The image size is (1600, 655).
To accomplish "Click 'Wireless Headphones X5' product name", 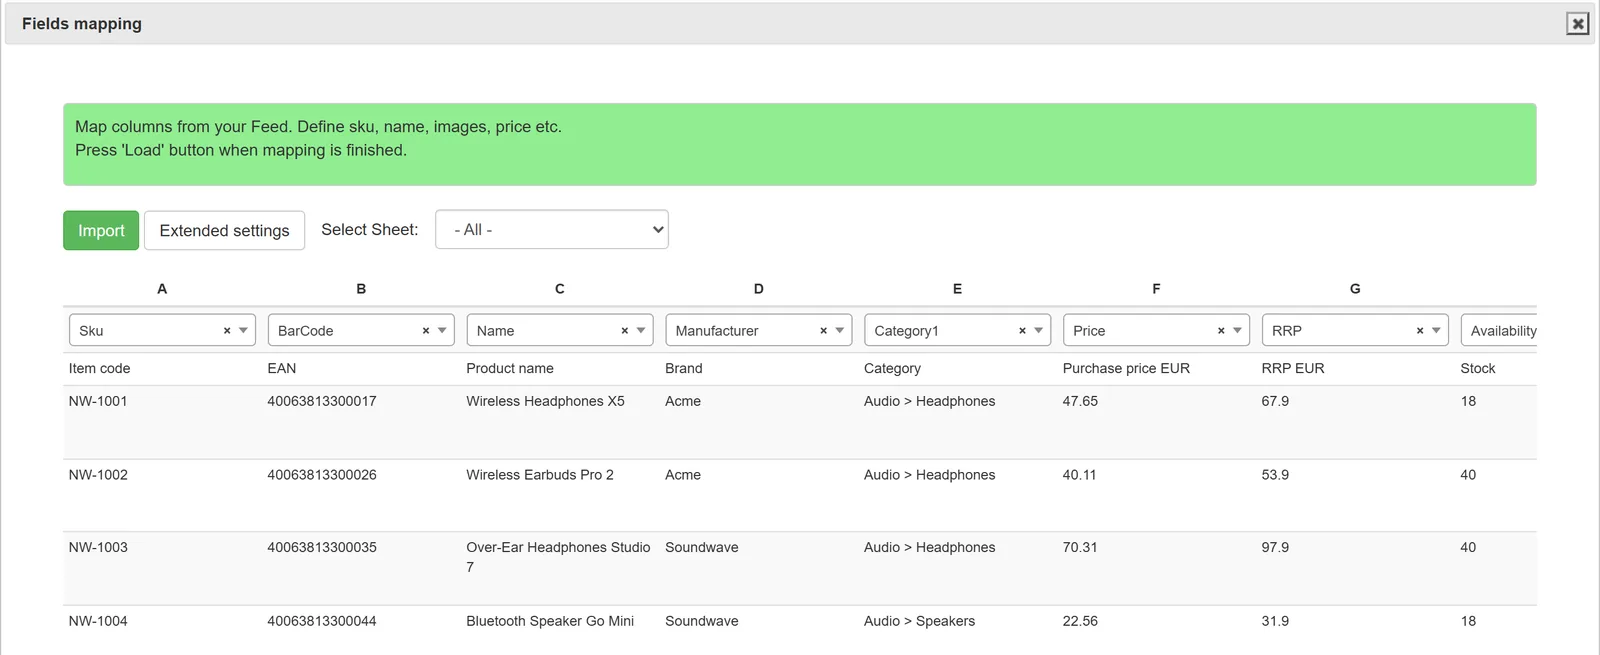I will (x=545, y=401).
